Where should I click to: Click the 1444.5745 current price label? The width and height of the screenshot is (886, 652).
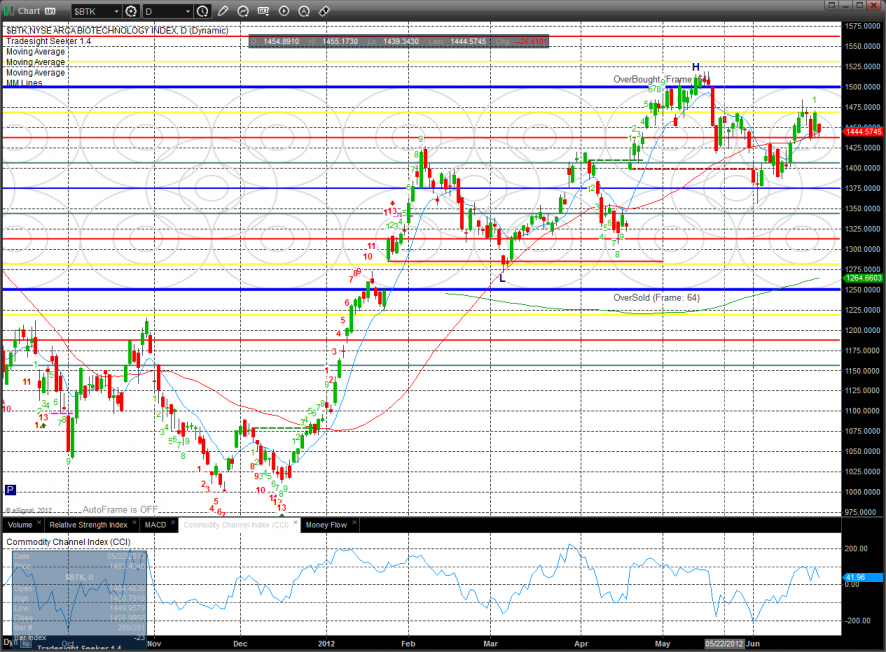863,131
